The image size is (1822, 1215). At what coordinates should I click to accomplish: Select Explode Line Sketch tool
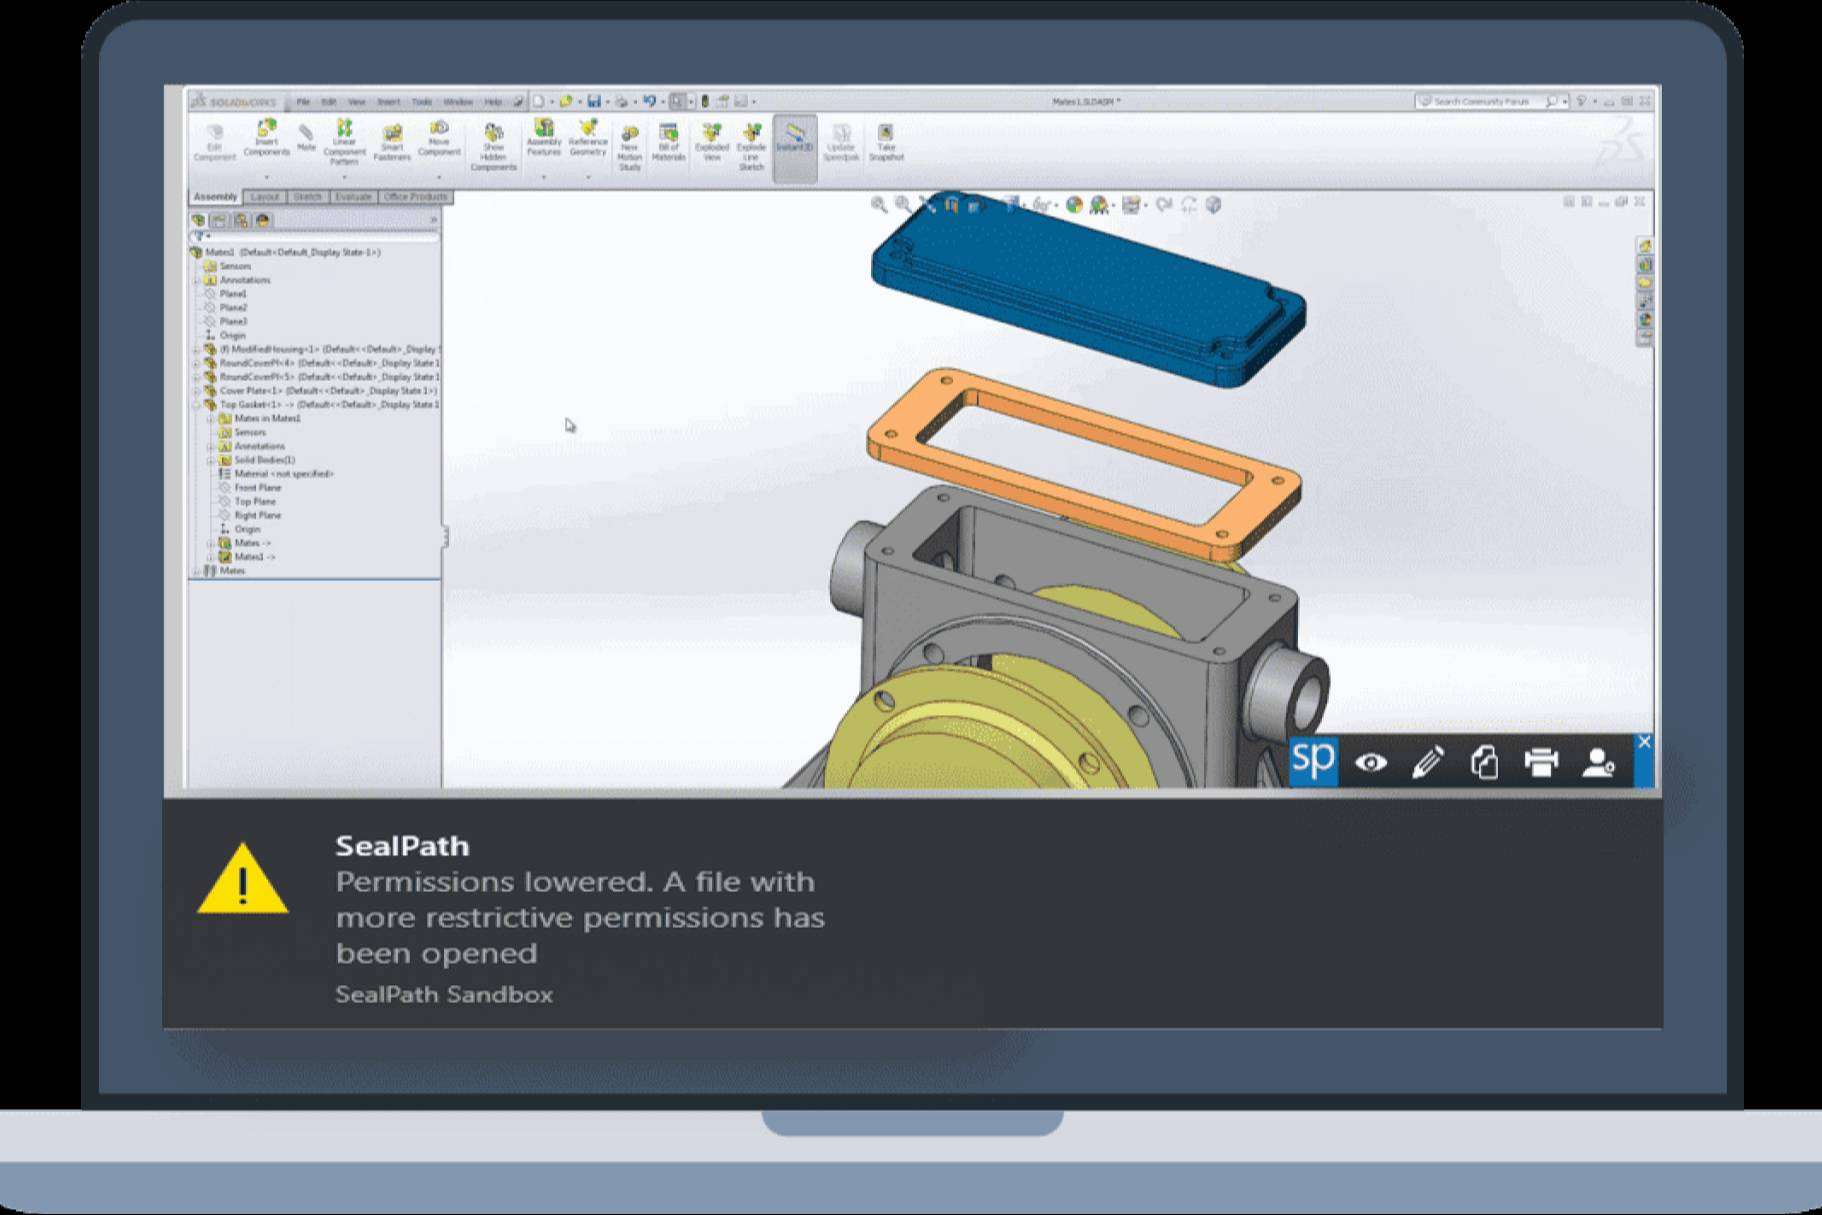[751, 147]
